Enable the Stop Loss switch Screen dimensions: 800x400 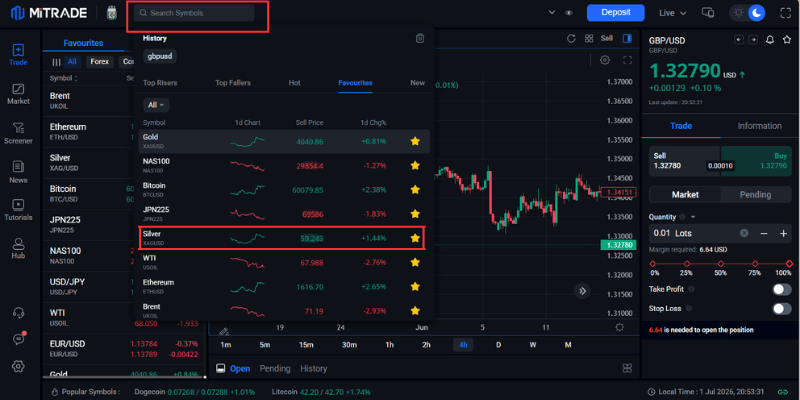782,309
